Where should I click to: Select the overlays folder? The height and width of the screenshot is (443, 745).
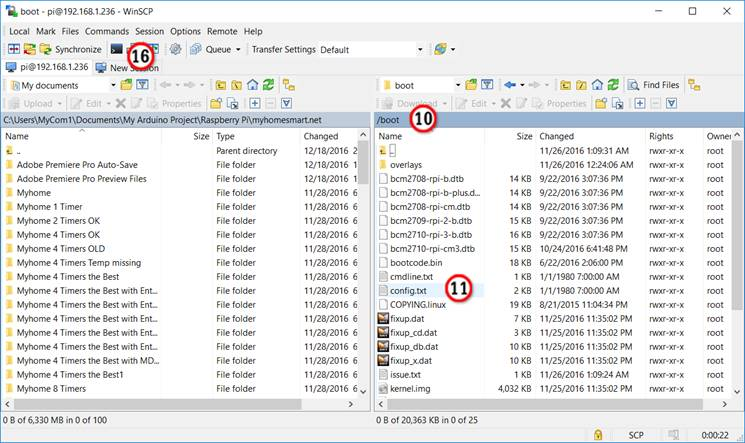coord(406,165)
